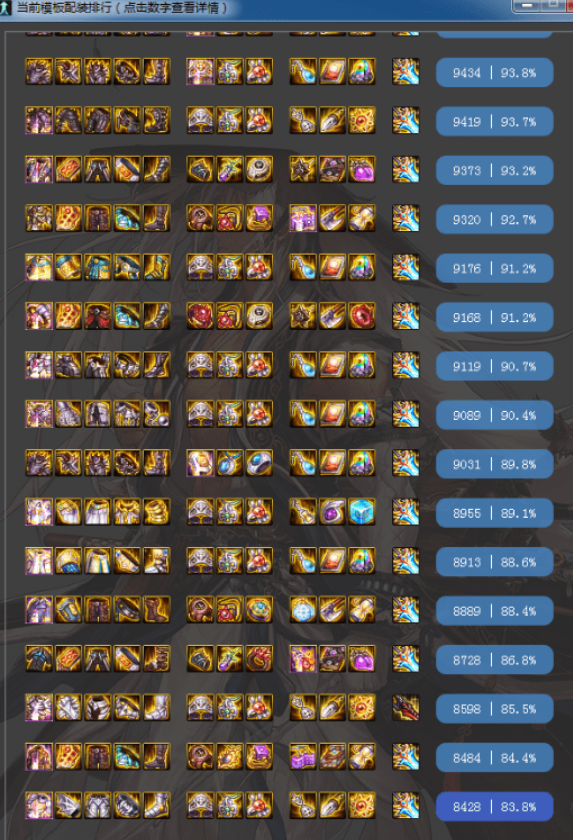This screenshot has height=840, width=573.
Task: Click the blue pendant necklace icon in the 9031 row
Action: tap(230, 463)
